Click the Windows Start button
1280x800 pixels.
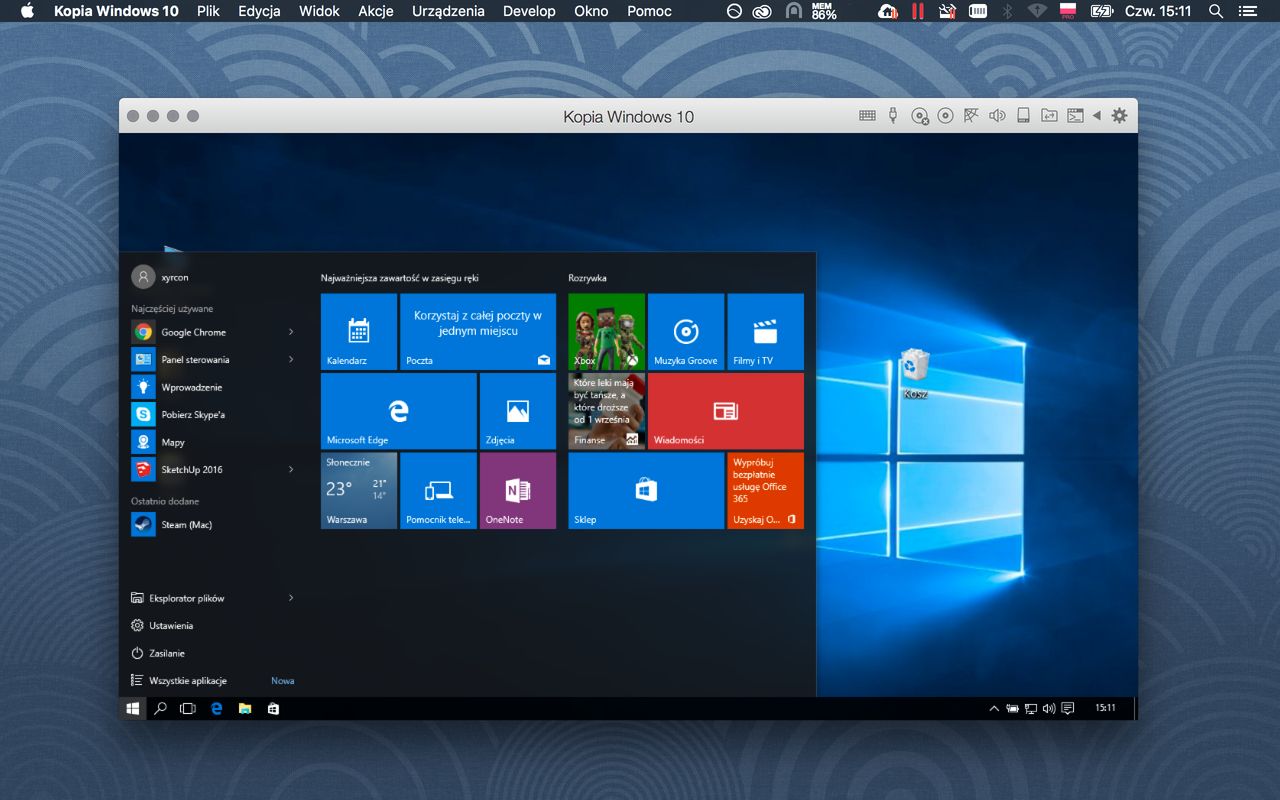(132, 709)
